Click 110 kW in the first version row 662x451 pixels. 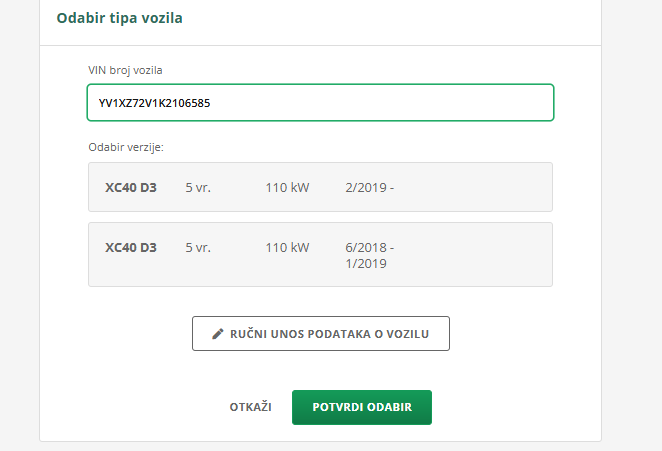(287, 187)
